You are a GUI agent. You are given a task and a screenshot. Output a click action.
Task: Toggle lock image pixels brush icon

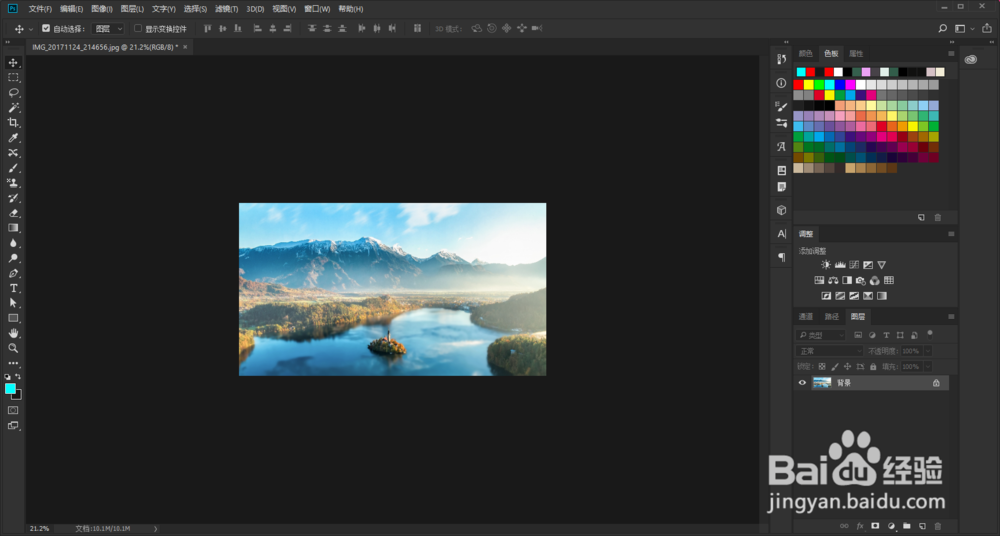(835, 367)
